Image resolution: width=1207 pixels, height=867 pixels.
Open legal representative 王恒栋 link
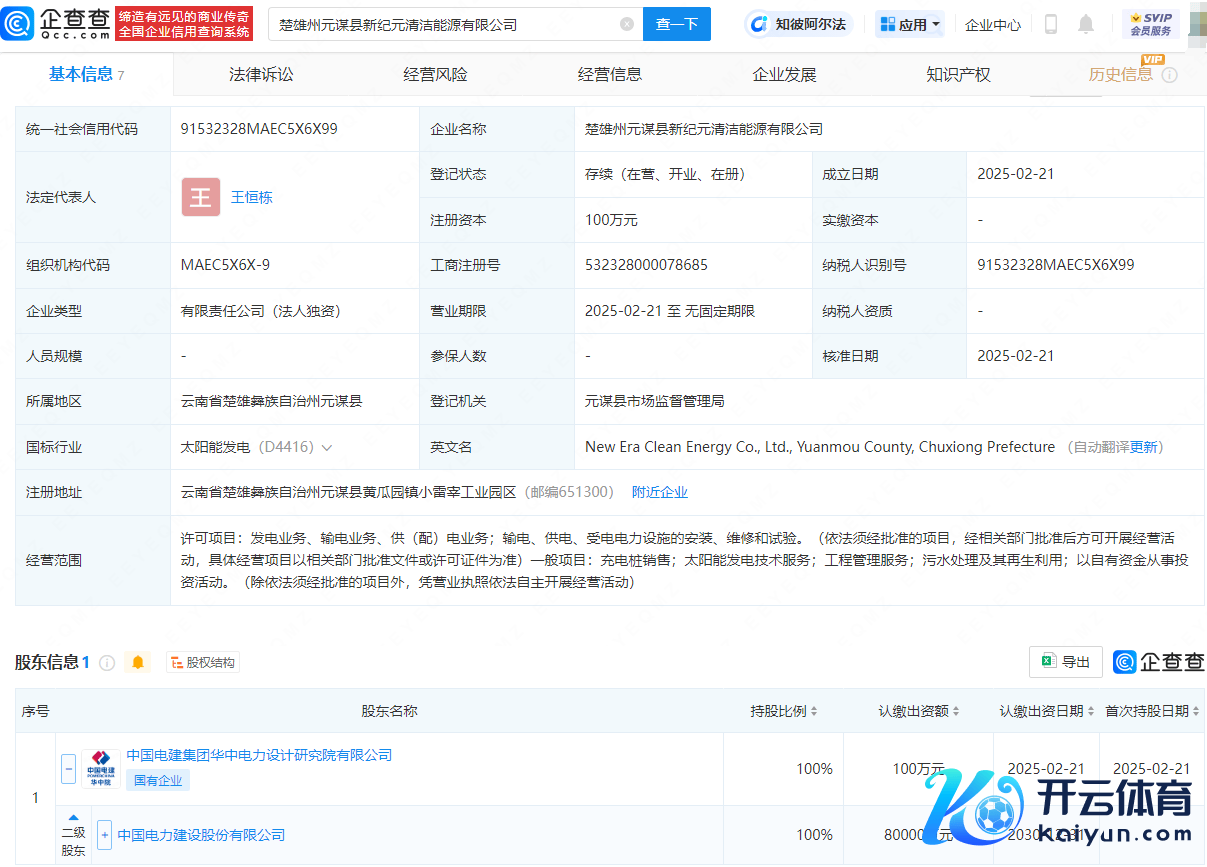point(251,197)
